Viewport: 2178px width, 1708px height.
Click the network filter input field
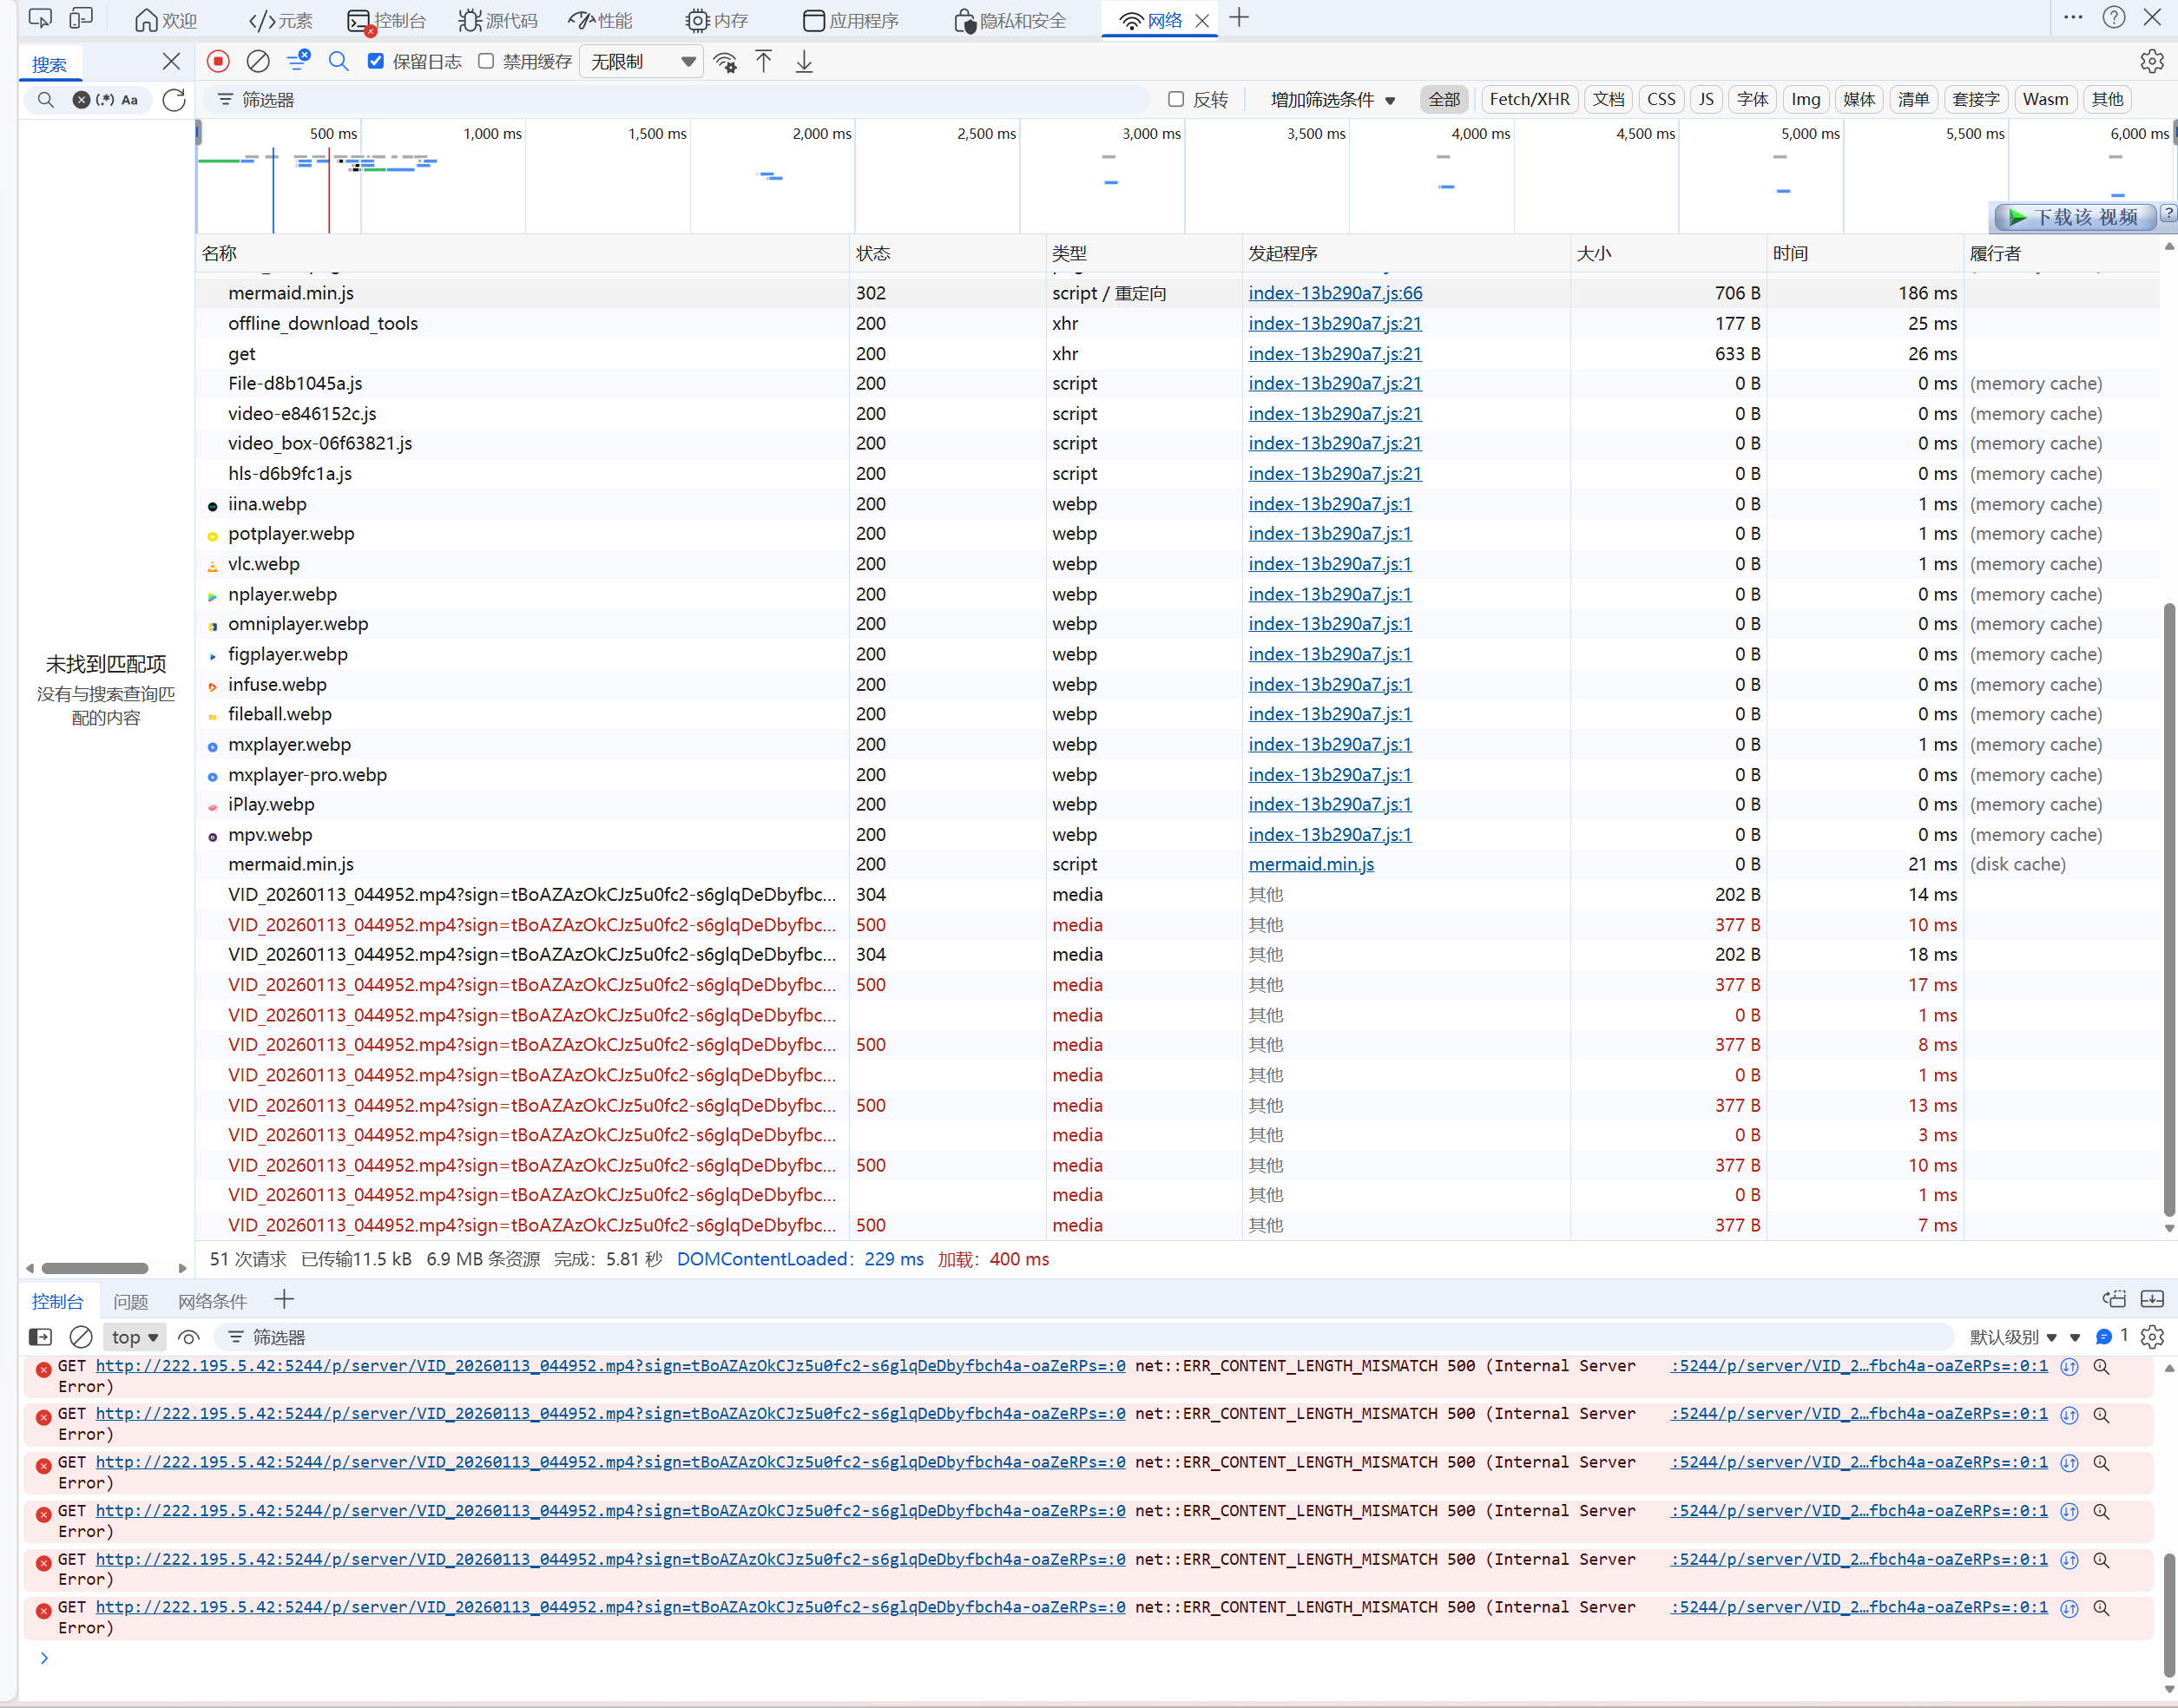pyautogui.click(x=680, y=100)
